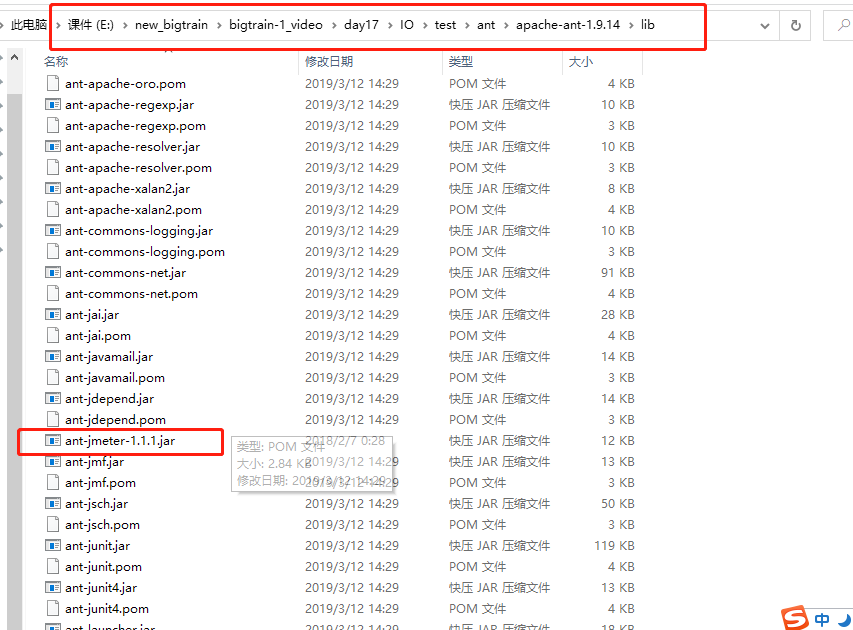853x630 pixels.
Task: Click the 119 KB size of ant-junit.jar
Action: click(x=614, y=546)
